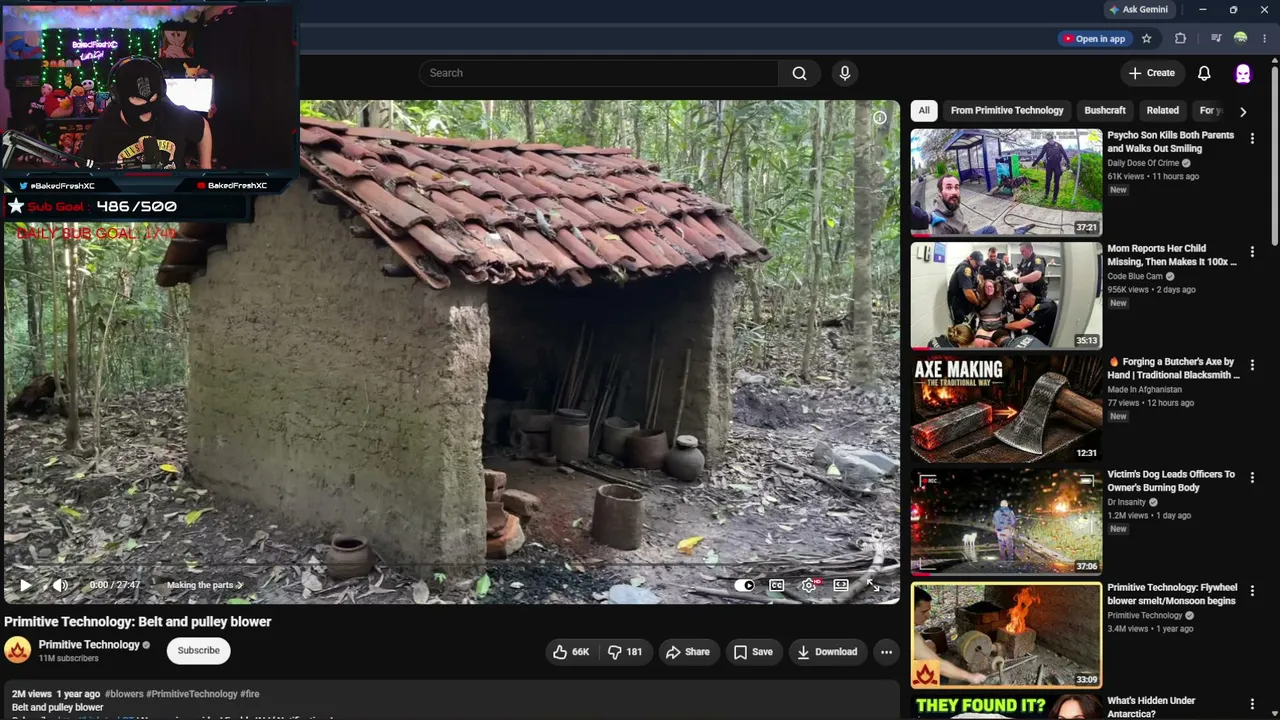Click the #fire hashtag
Image resolution: width=1280 pixels, height=720 pixels.
(x=250, y=694)
